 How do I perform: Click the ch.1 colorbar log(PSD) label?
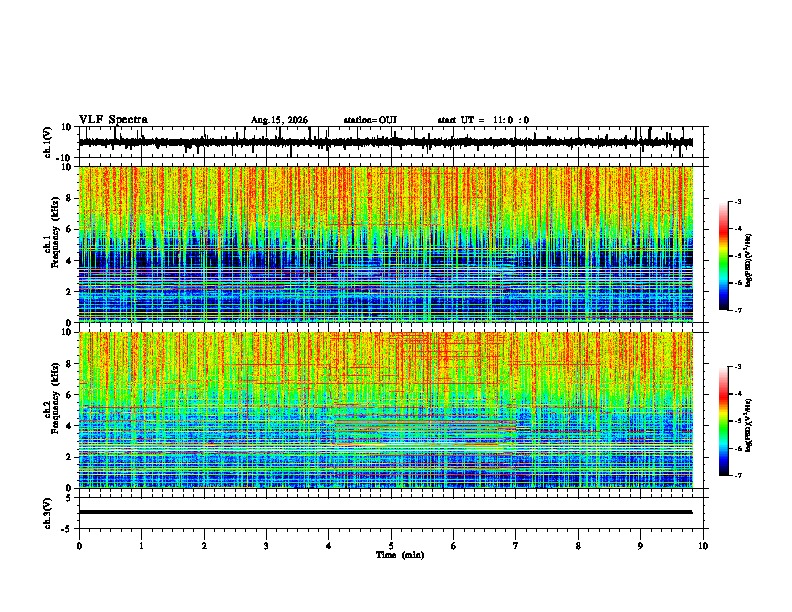[748, 260]
